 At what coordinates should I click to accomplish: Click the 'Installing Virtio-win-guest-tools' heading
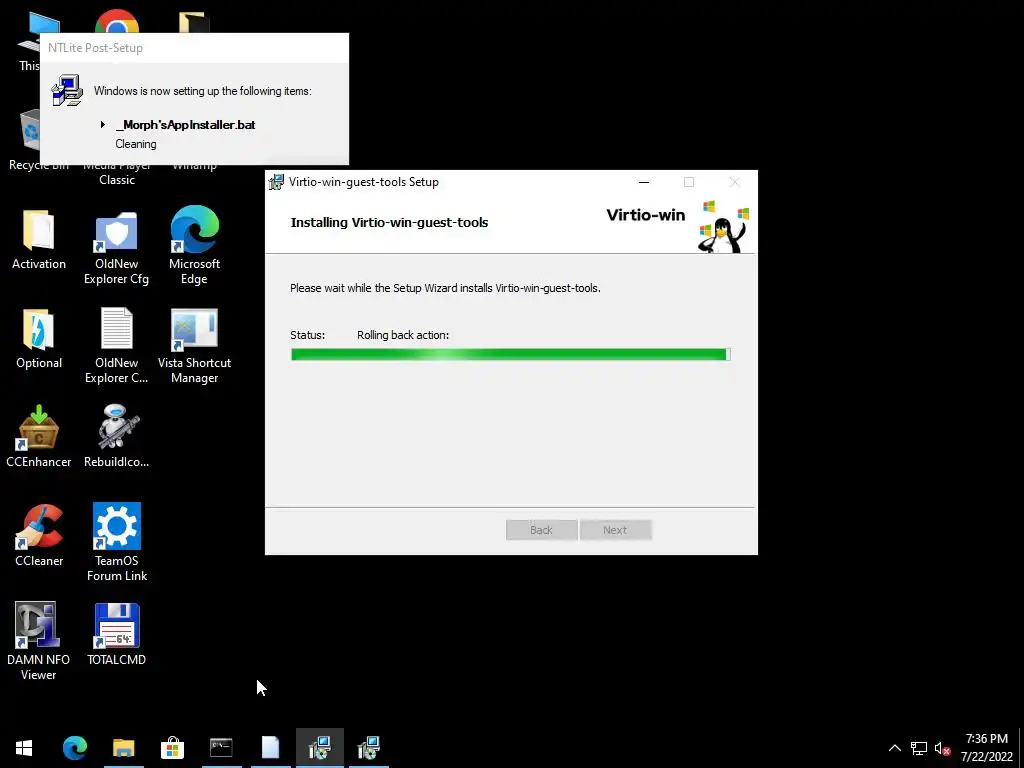389,222
